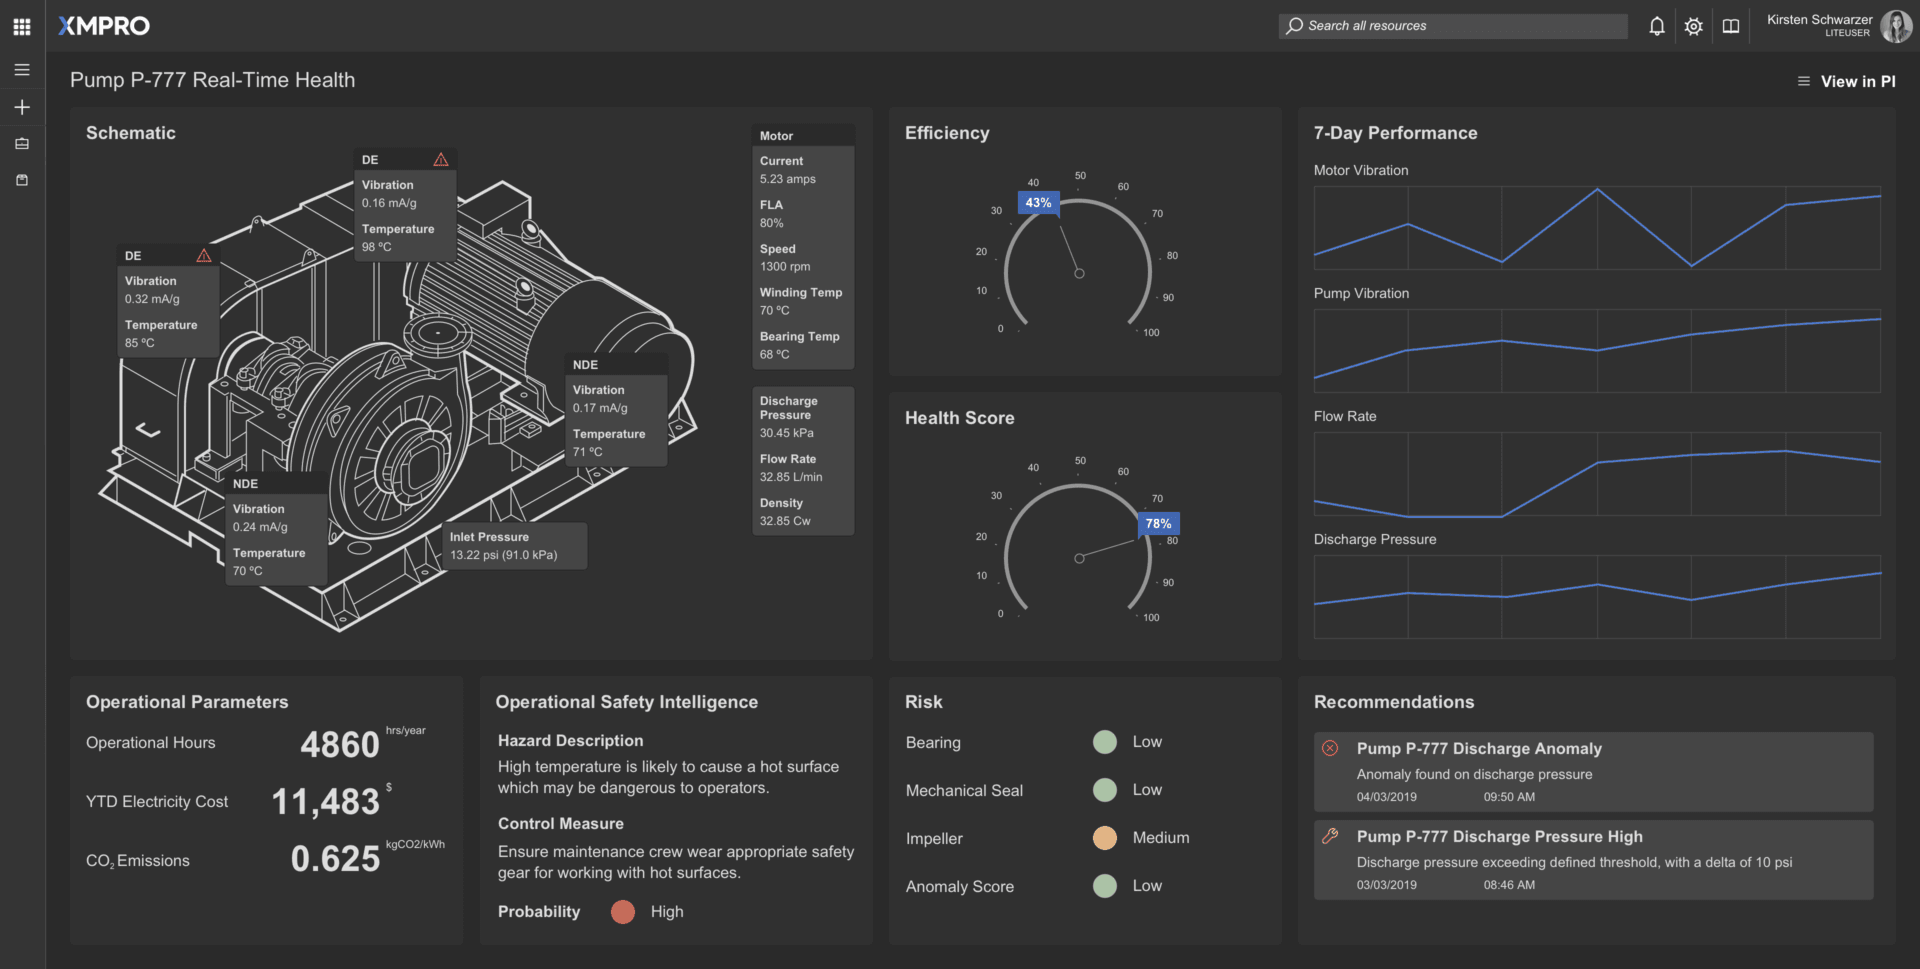Click View in PI menu button
1920x969 pixels.
(1846, 81)
